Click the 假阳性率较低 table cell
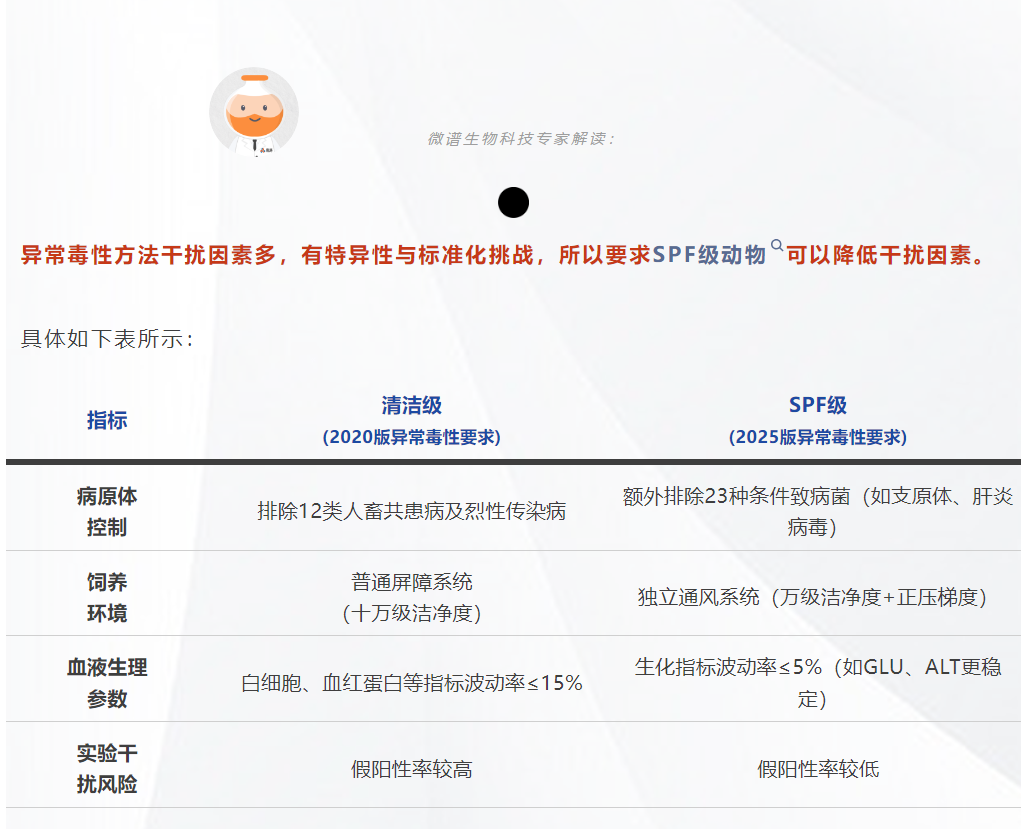This screenshot has width=1036, height=829. coord(817,769)
